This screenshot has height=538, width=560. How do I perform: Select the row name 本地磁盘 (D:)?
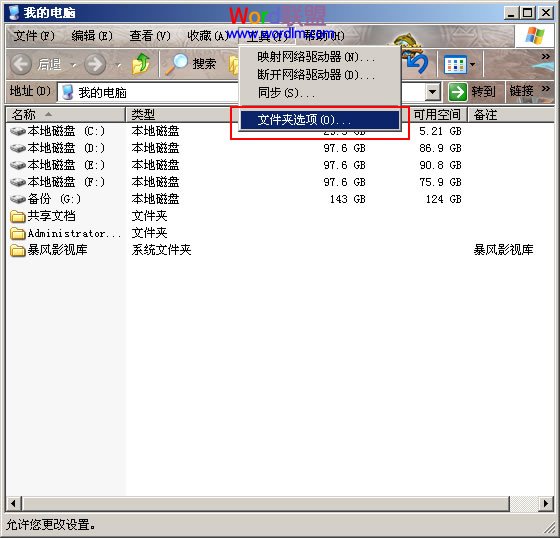click(x=66, y=148)
